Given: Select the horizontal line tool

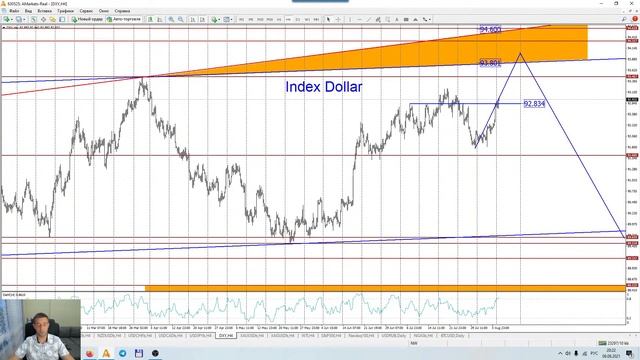Looking at the screenshot, I should pyautogui.click(x=359, y=19).
